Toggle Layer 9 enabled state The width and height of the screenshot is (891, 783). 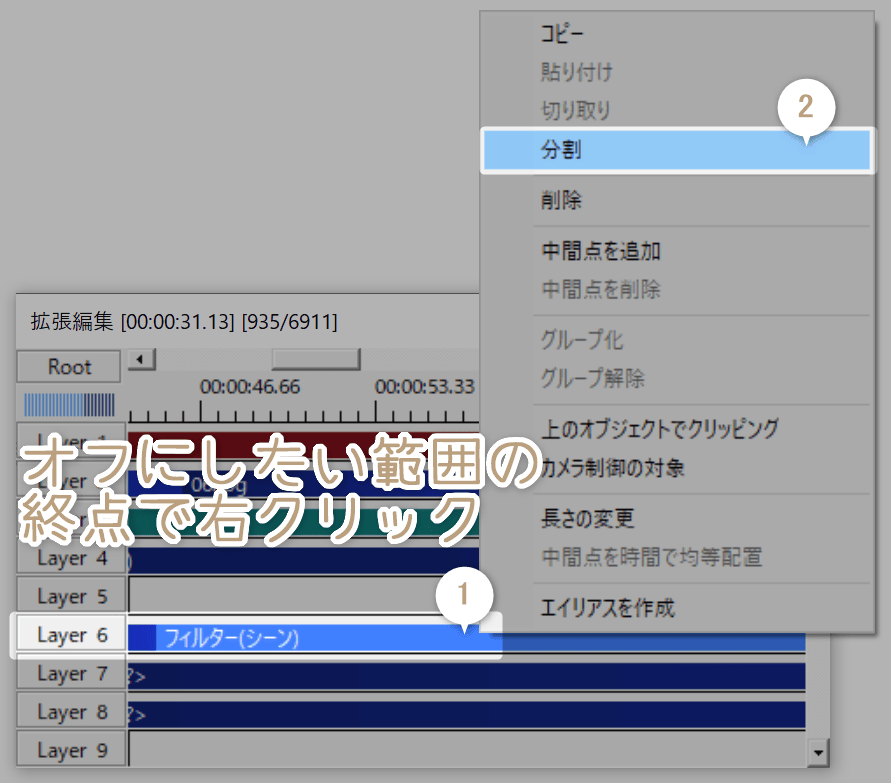tap(70, 749)
